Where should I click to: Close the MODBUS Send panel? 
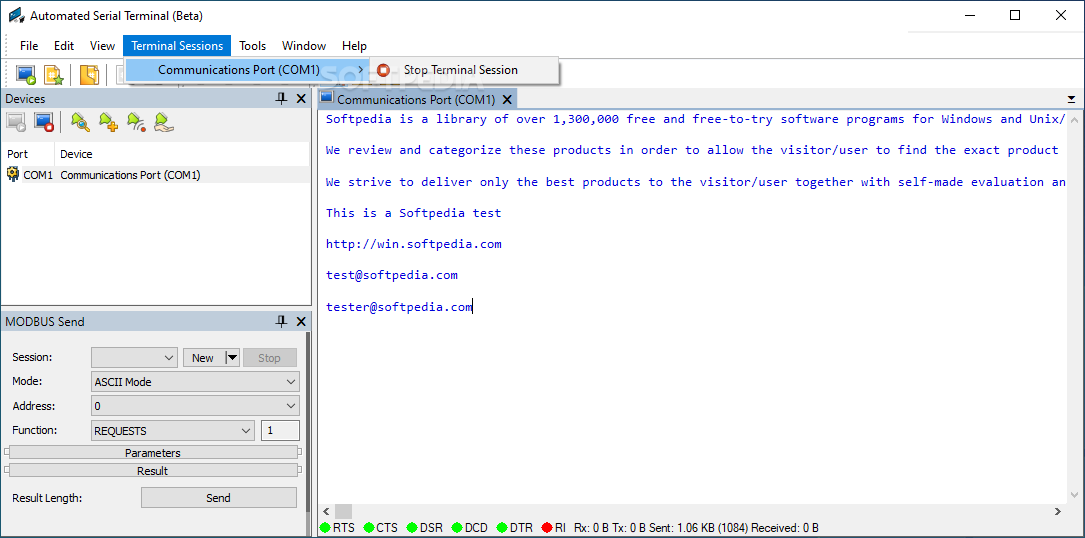pyautogui.click(x=301, y=321)
